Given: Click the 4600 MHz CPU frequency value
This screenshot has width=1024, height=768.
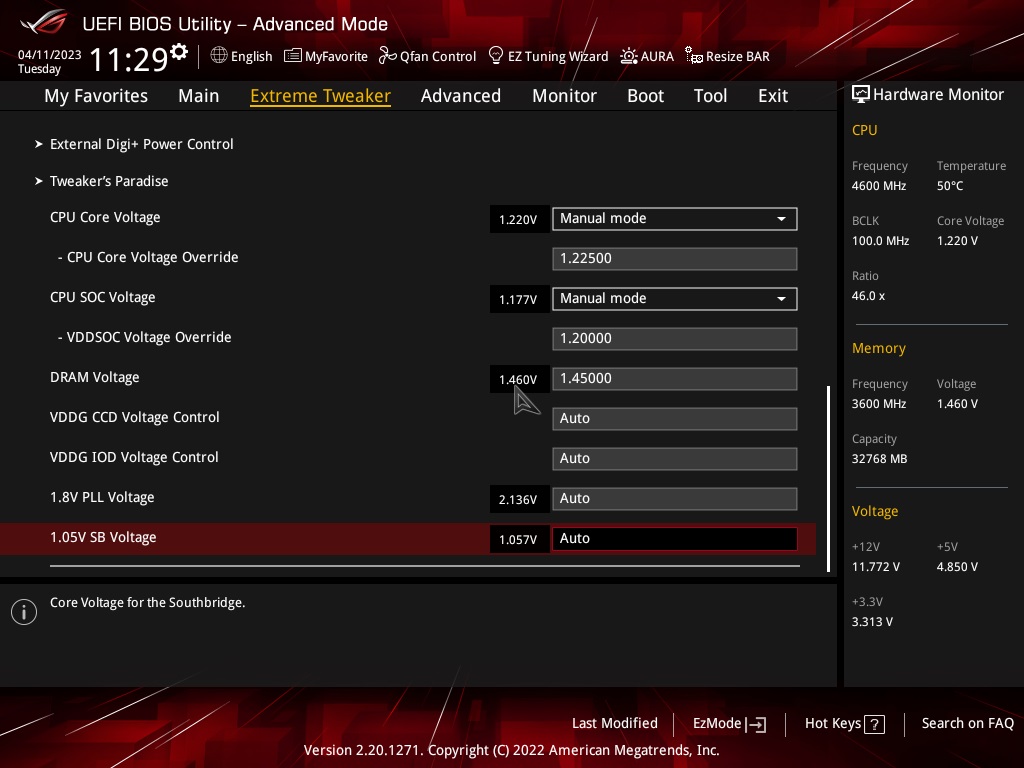Looking at the screenshot, I should (879, 186).
